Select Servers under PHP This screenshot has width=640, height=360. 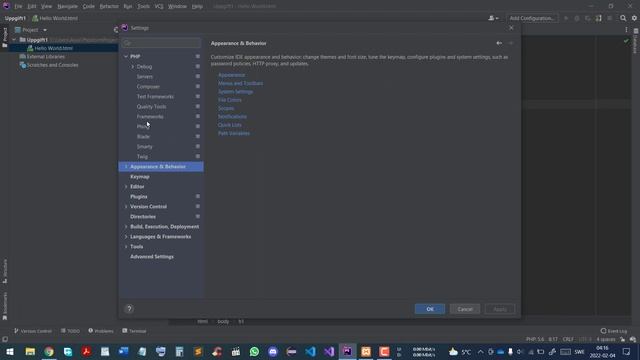(145, 76)
